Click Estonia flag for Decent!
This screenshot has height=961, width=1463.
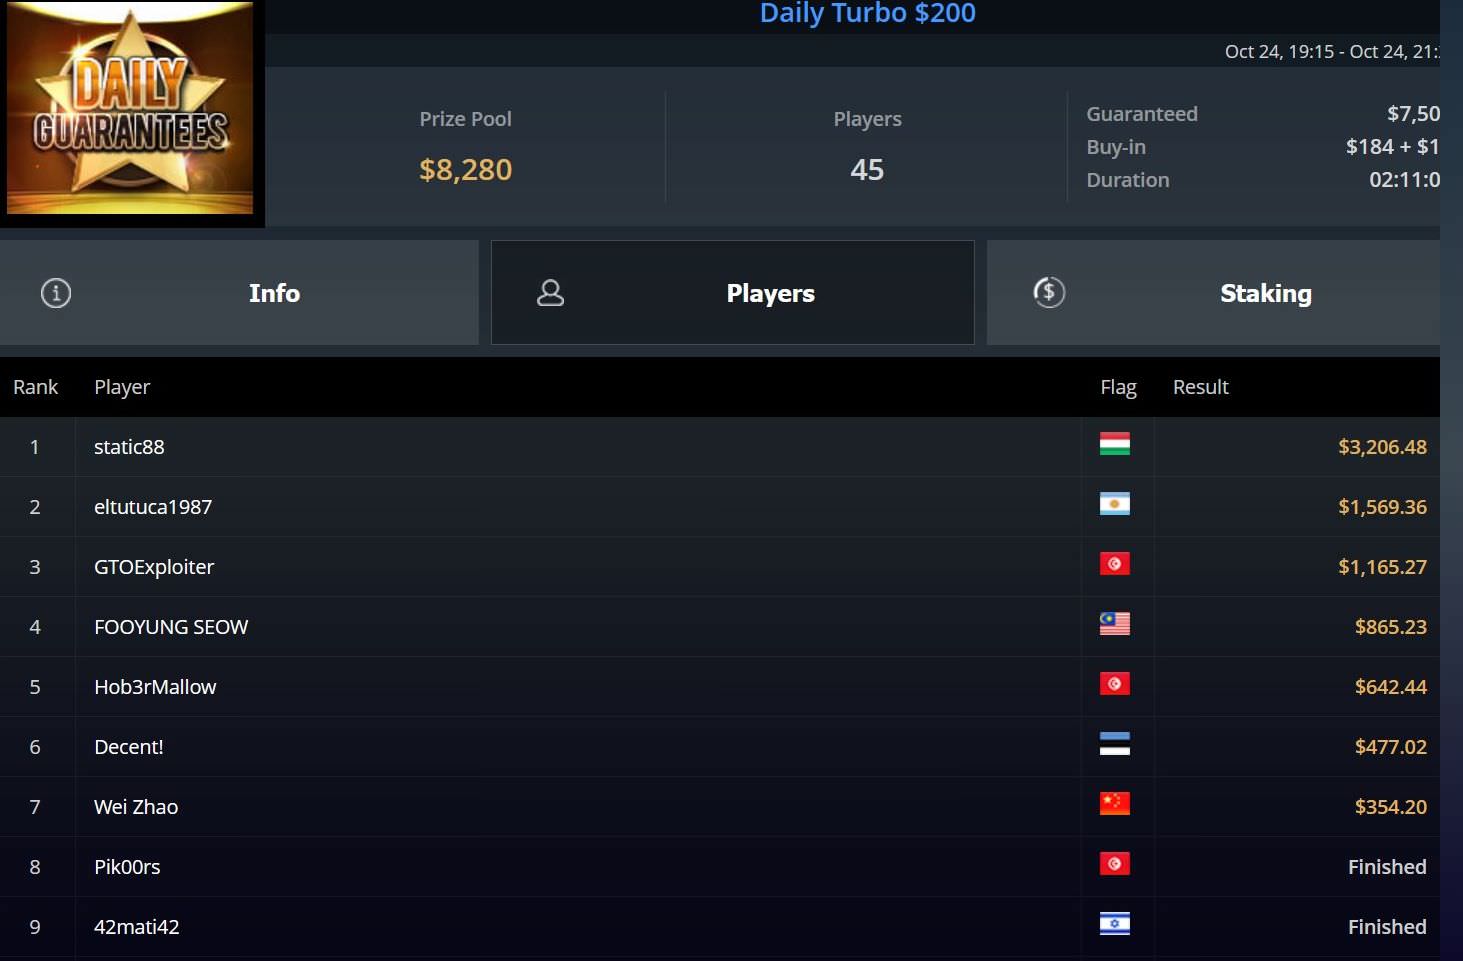1115,744
